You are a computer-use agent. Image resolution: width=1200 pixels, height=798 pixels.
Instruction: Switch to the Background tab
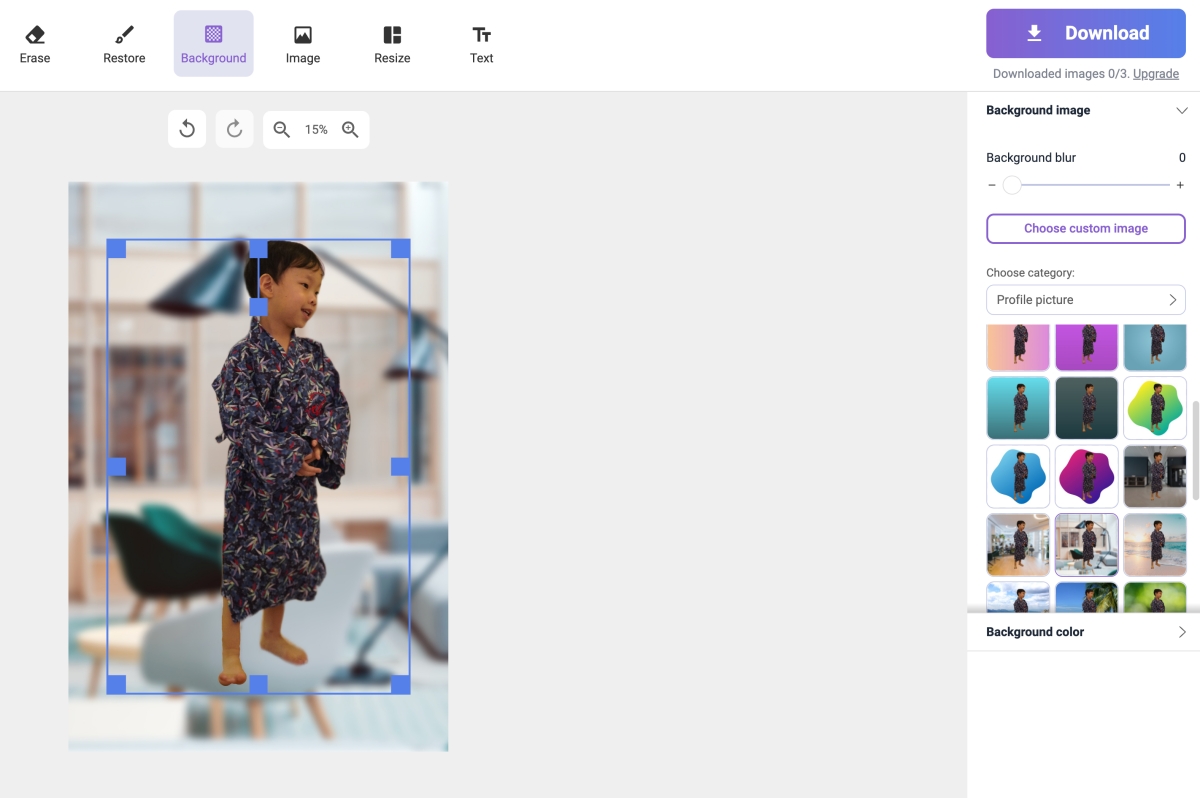(213, 44)
